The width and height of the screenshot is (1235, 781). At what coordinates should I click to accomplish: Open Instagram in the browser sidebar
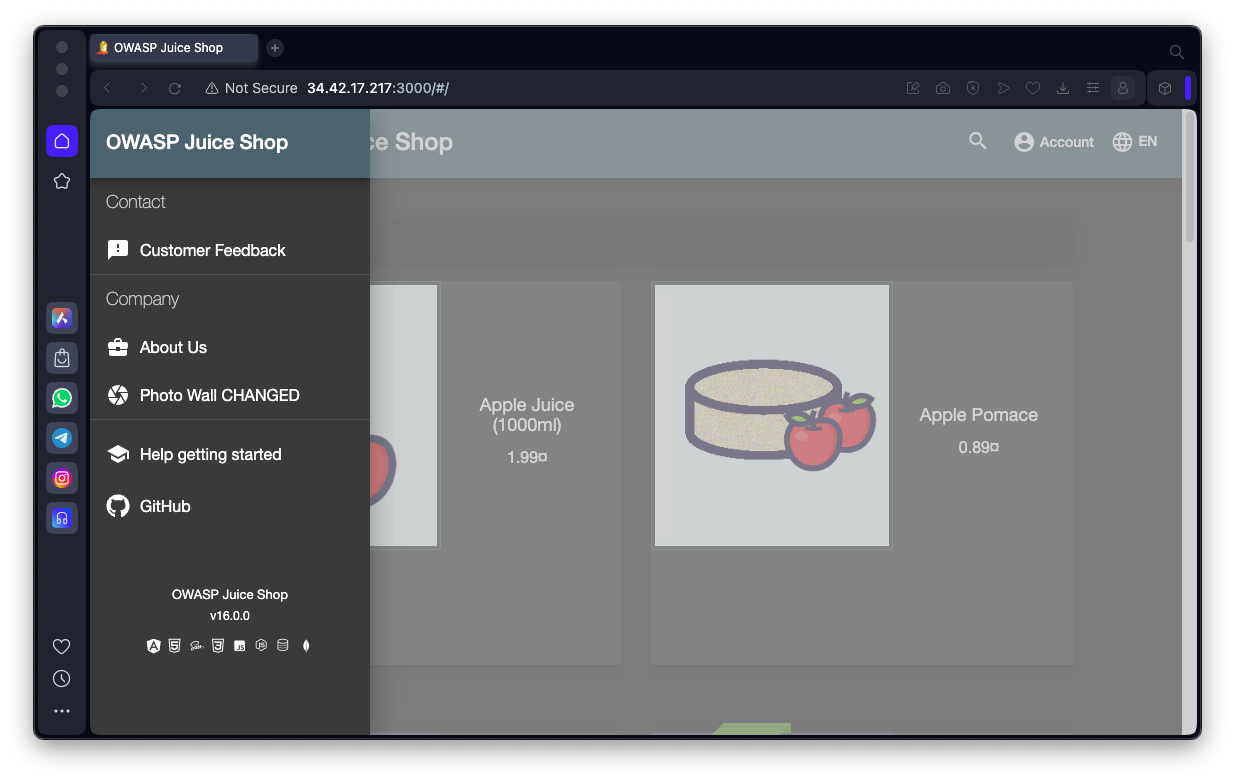[x=62, y=478]
